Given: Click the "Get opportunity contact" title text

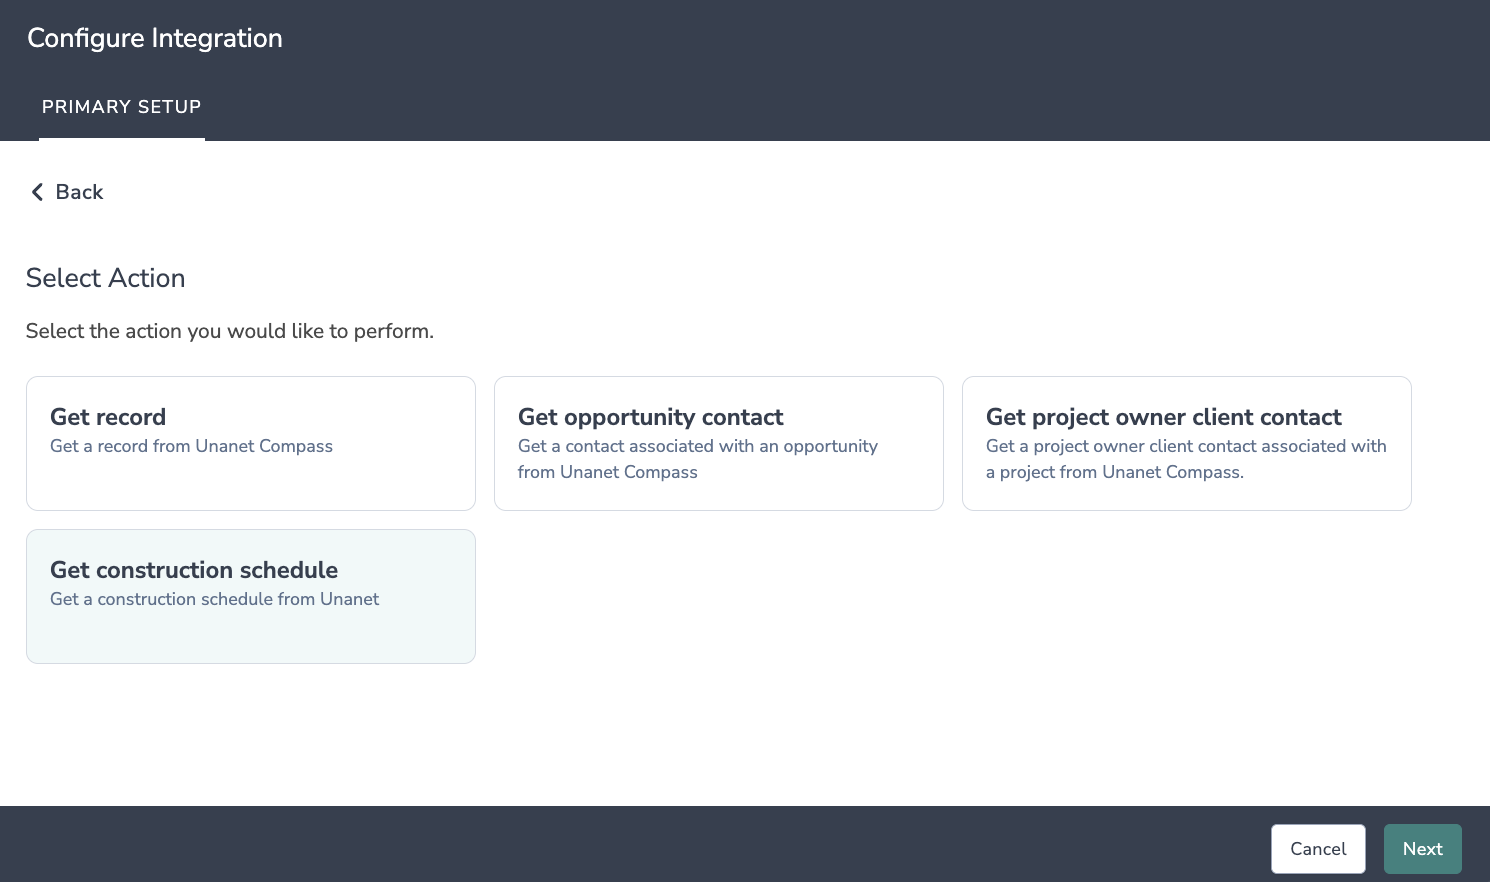Looking at the screenshot, I should tap(650, 417).
